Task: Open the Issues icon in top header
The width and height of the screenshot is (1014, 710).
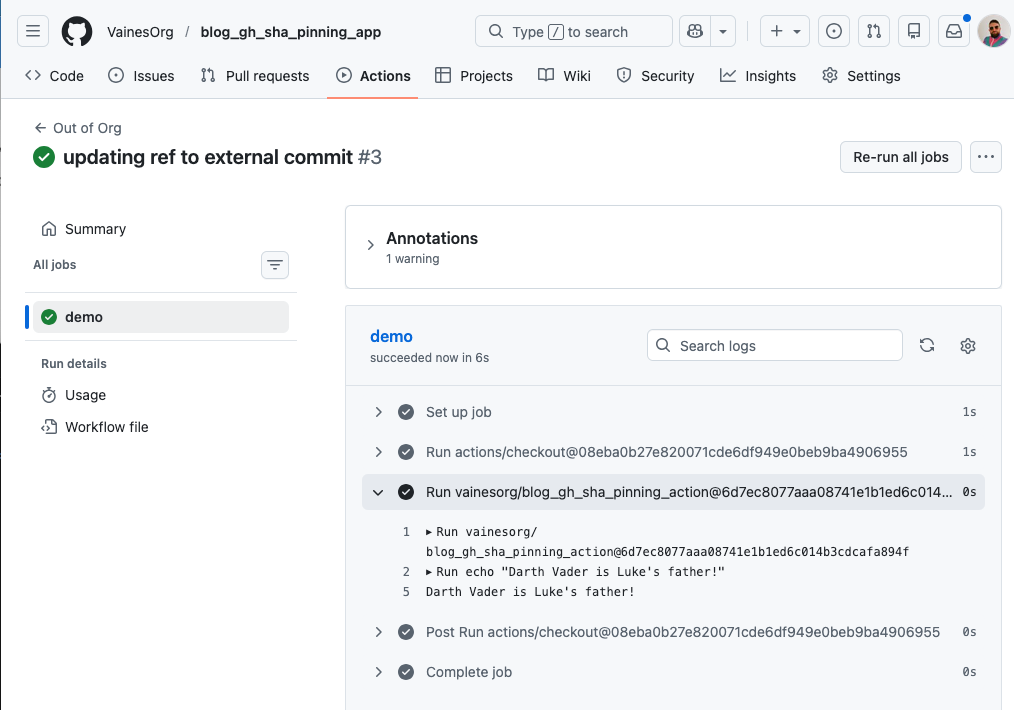Action: [x=834, y=31]
